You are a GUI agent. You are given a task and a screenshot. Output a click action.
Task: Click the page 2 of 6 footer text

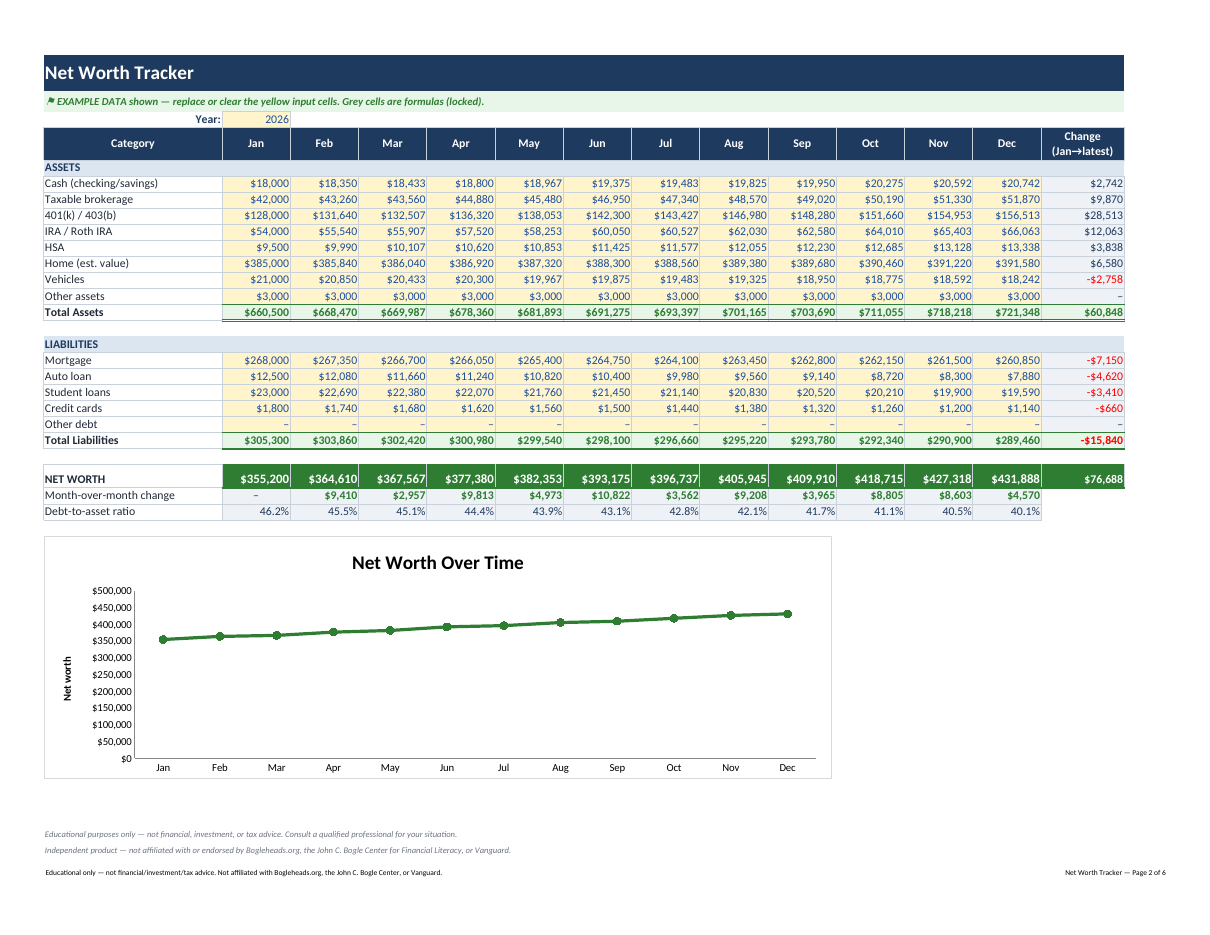pyautogui.click(x=1115, y=873)
